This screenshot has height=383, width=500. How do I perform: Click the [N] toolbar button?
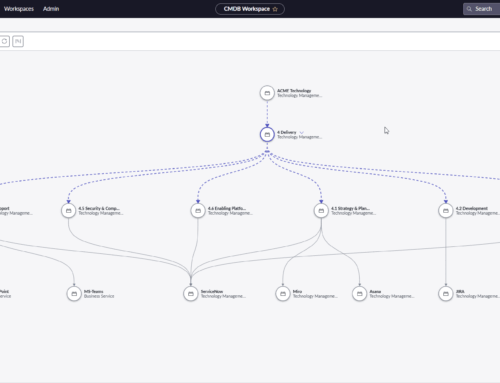pyautogui.click(x=18, y=41)
